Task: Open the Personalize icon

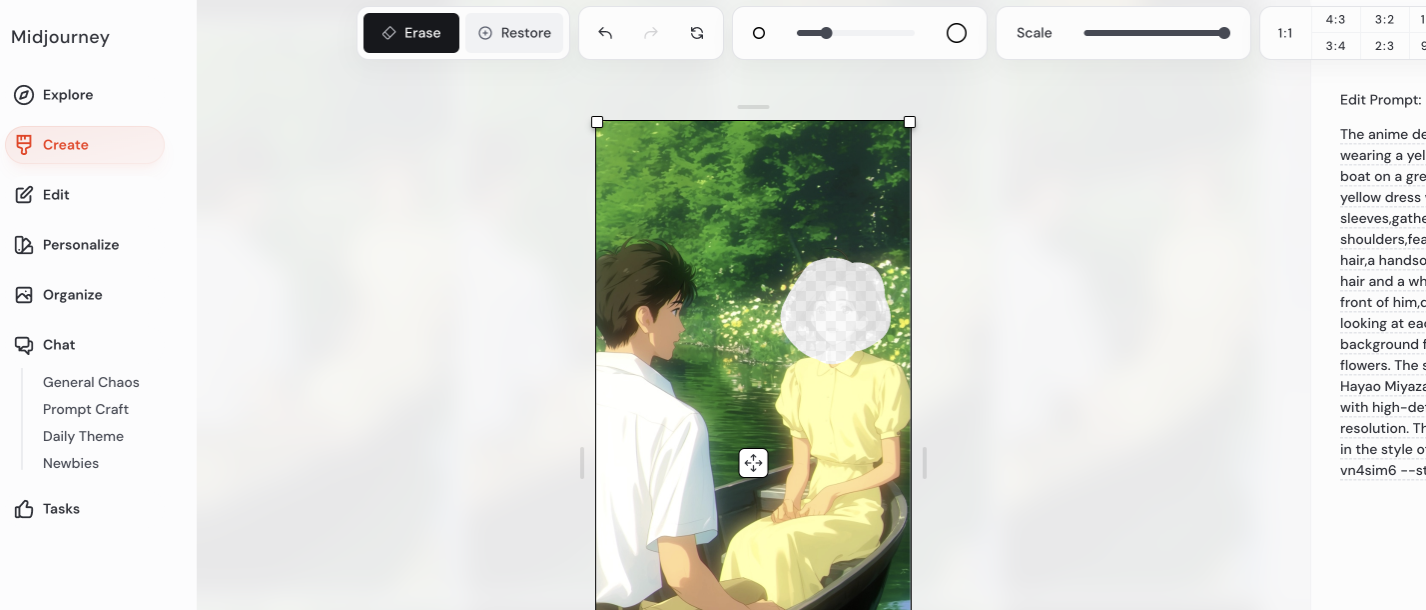Action: click(23, 245)
